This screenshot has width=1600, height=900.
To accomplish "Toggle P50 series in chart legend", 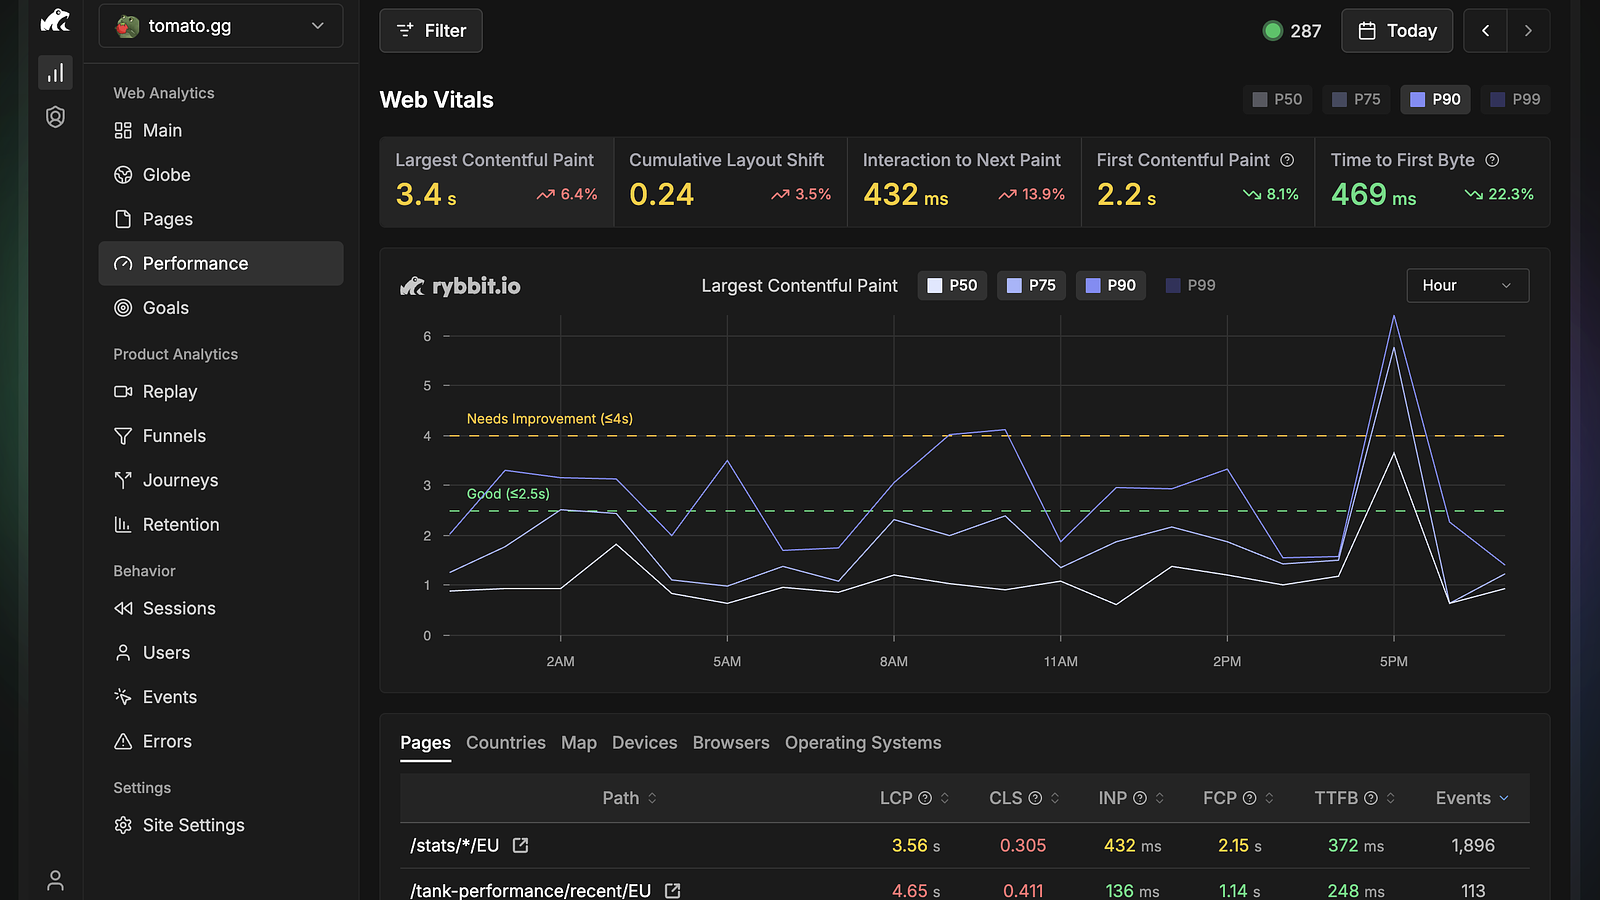I will point(952,286).
